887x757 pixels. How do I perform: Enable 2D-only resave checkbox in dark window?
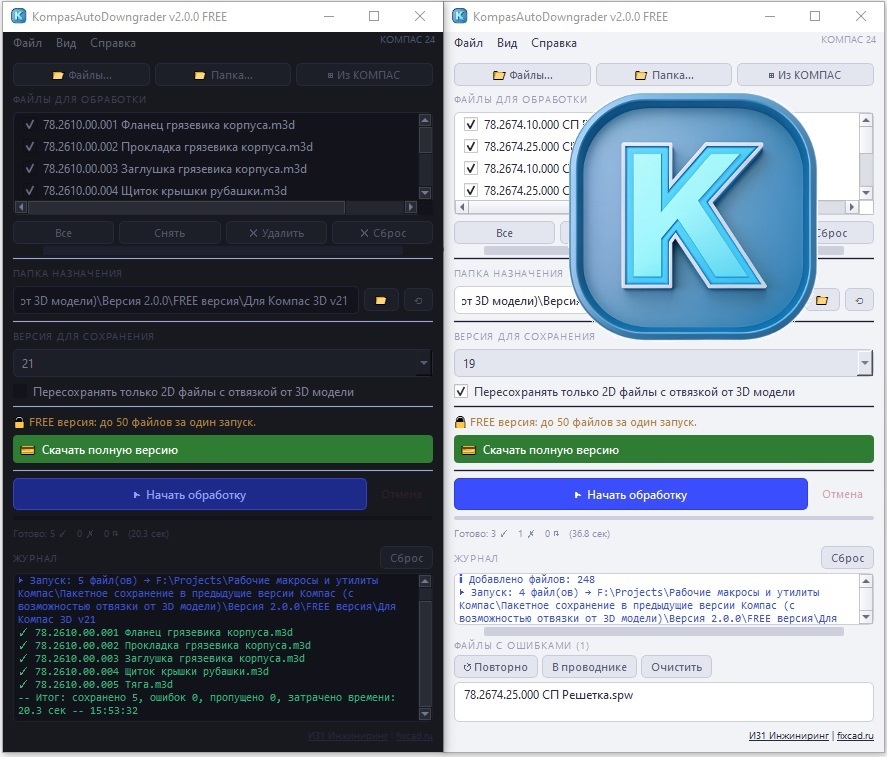(x=20, y=392)
